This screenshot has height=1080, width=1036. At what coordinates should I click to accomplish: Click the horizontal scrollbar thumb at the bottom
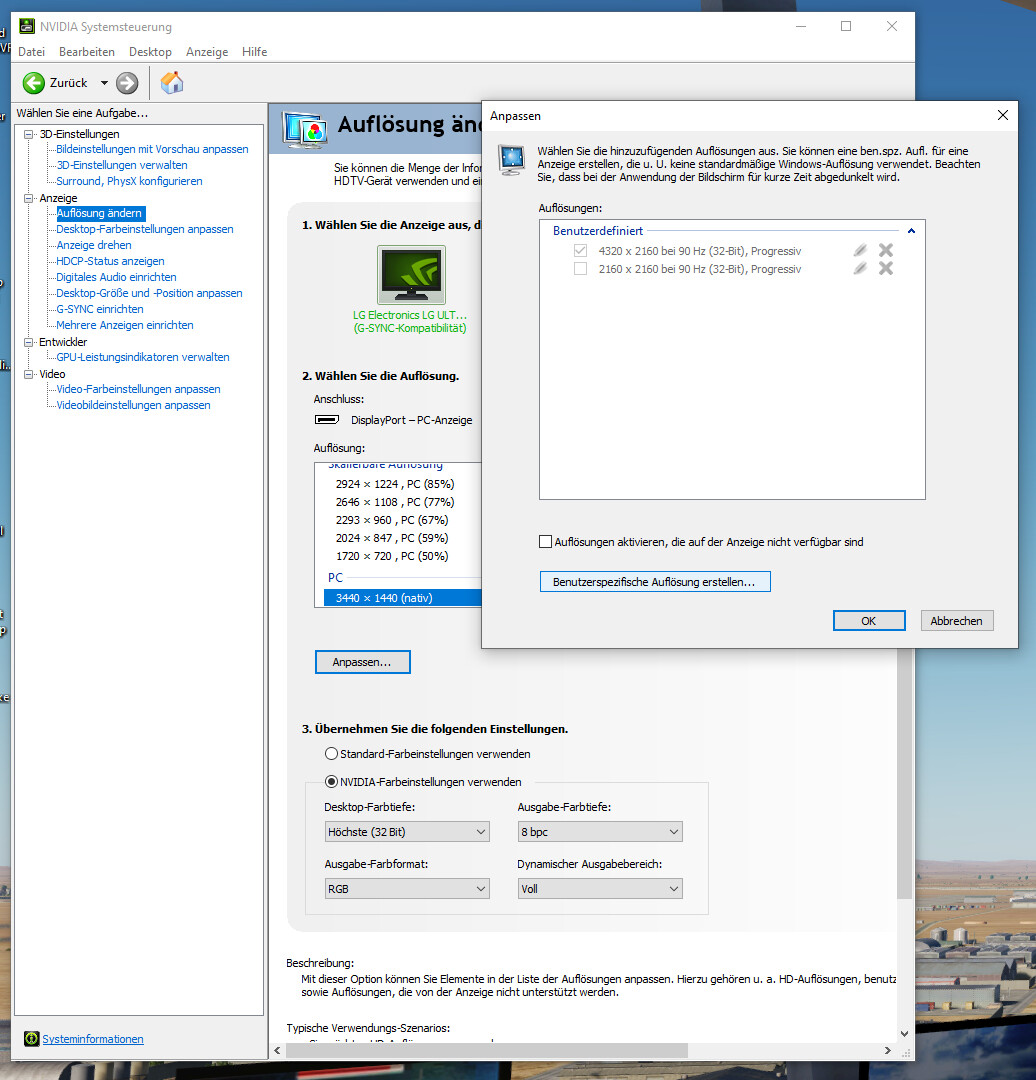point(487,1050)
